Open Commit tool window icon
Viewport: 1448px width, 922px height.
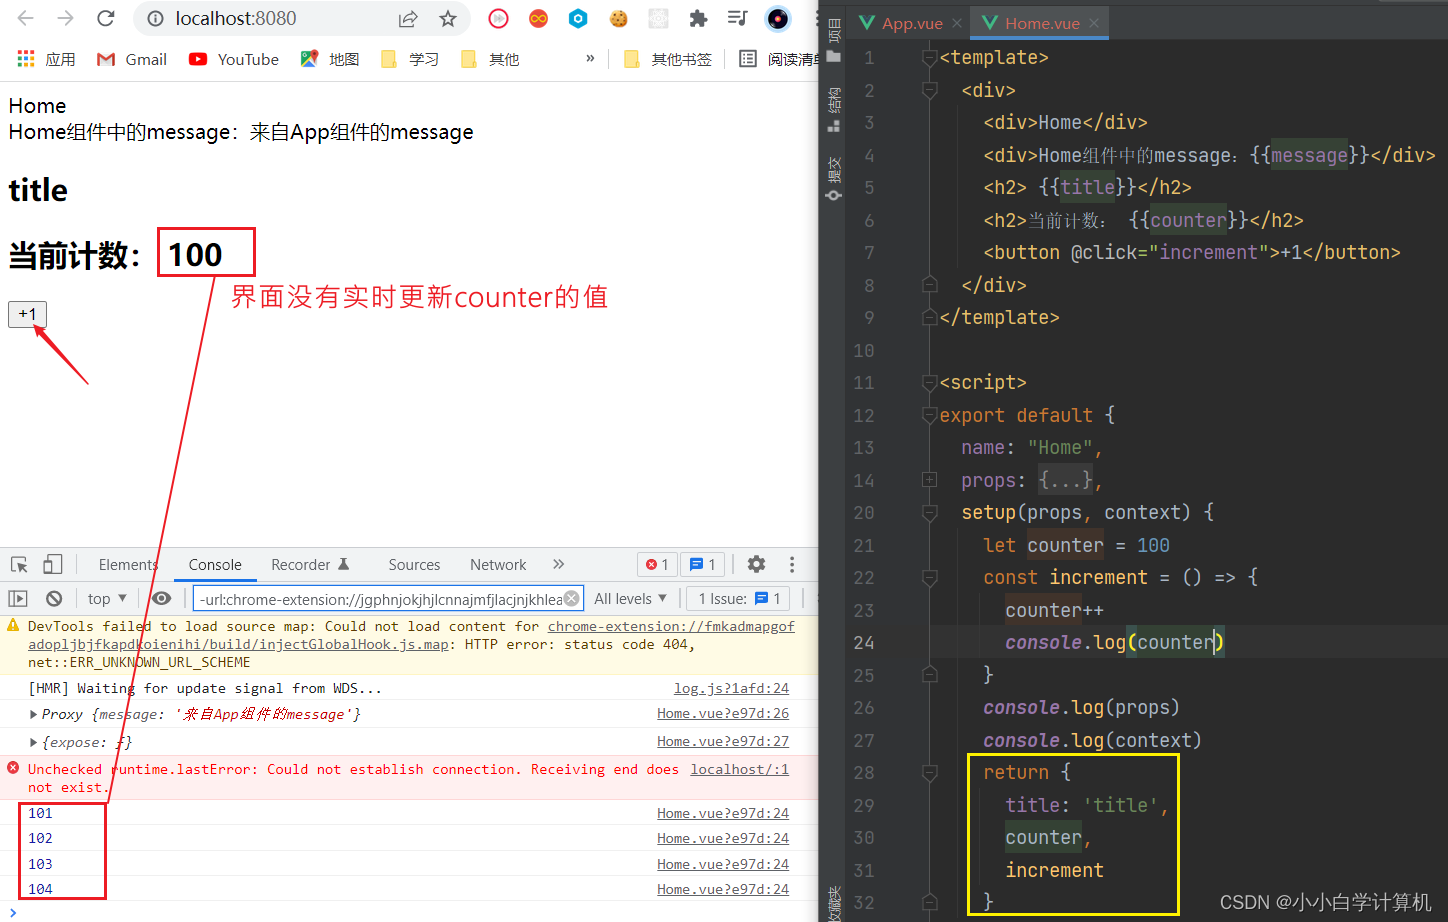click(833, 178)
